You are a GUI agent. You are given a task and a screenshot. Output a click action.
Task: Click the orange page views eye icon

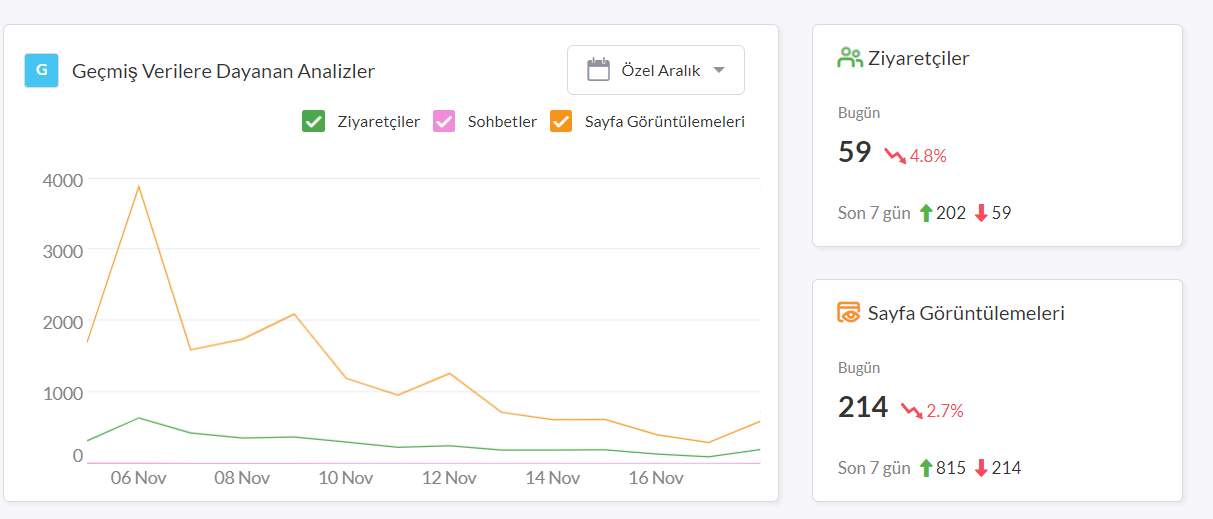pyautogui.click(x=849, y=313)
